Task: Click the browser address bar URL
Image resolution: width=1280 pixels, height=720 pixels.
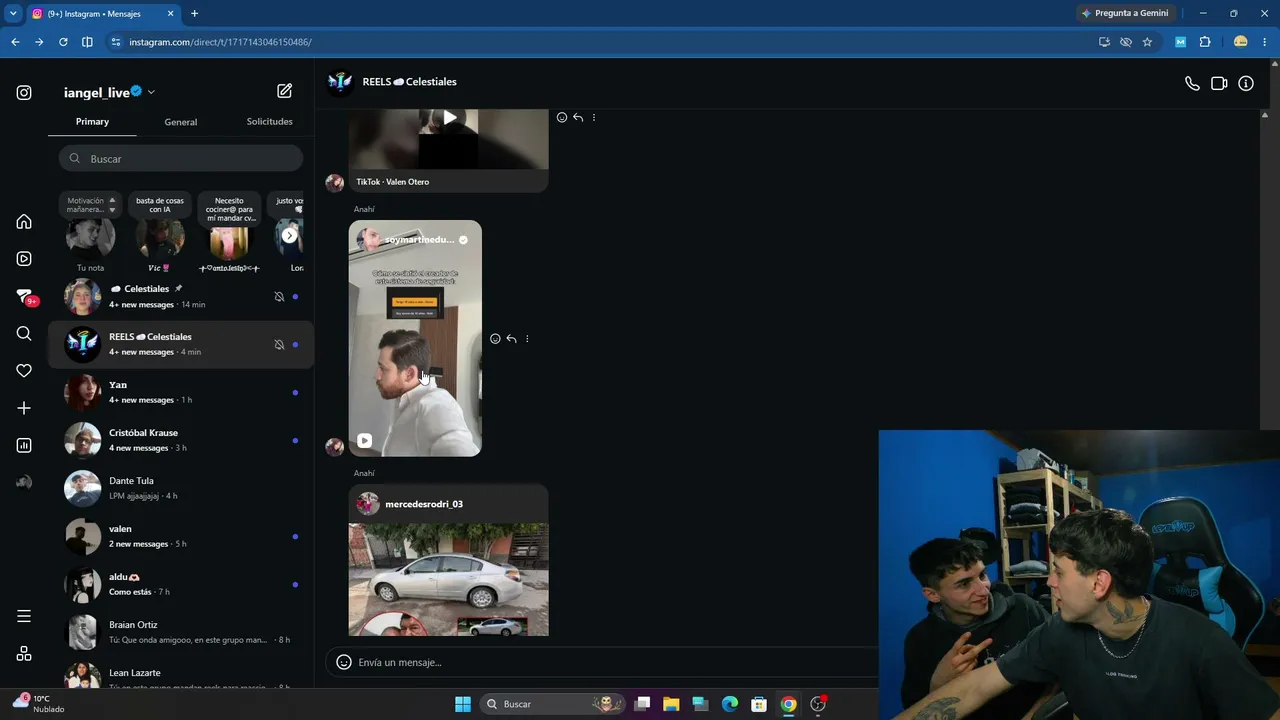Action: pos(220,42)
